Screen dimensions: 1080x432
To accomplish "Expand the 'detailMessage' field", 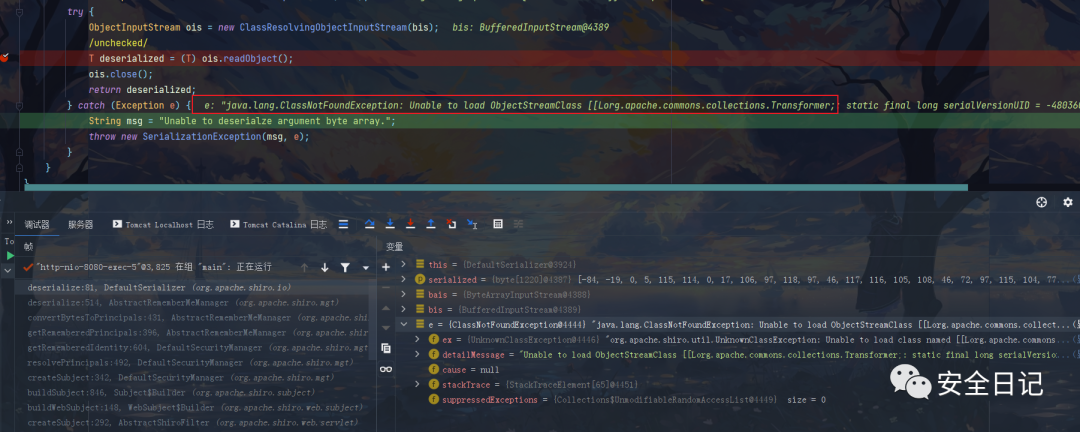I will [x=417, y=355].
